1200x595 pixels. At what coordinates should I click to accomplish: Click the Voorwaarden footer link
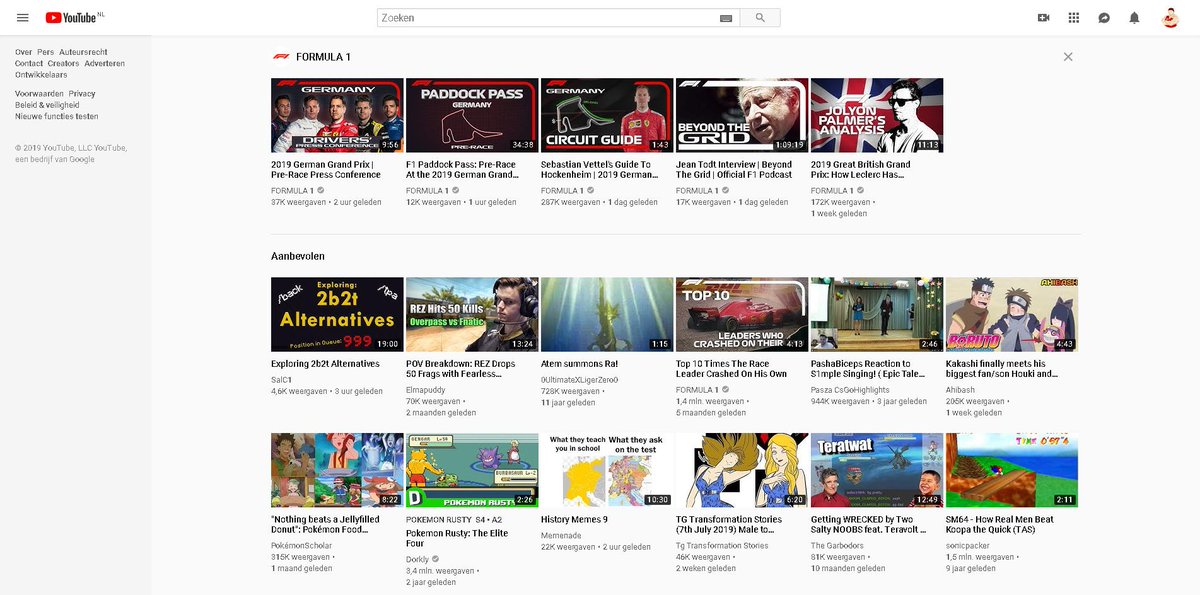(x=39, y=94)
